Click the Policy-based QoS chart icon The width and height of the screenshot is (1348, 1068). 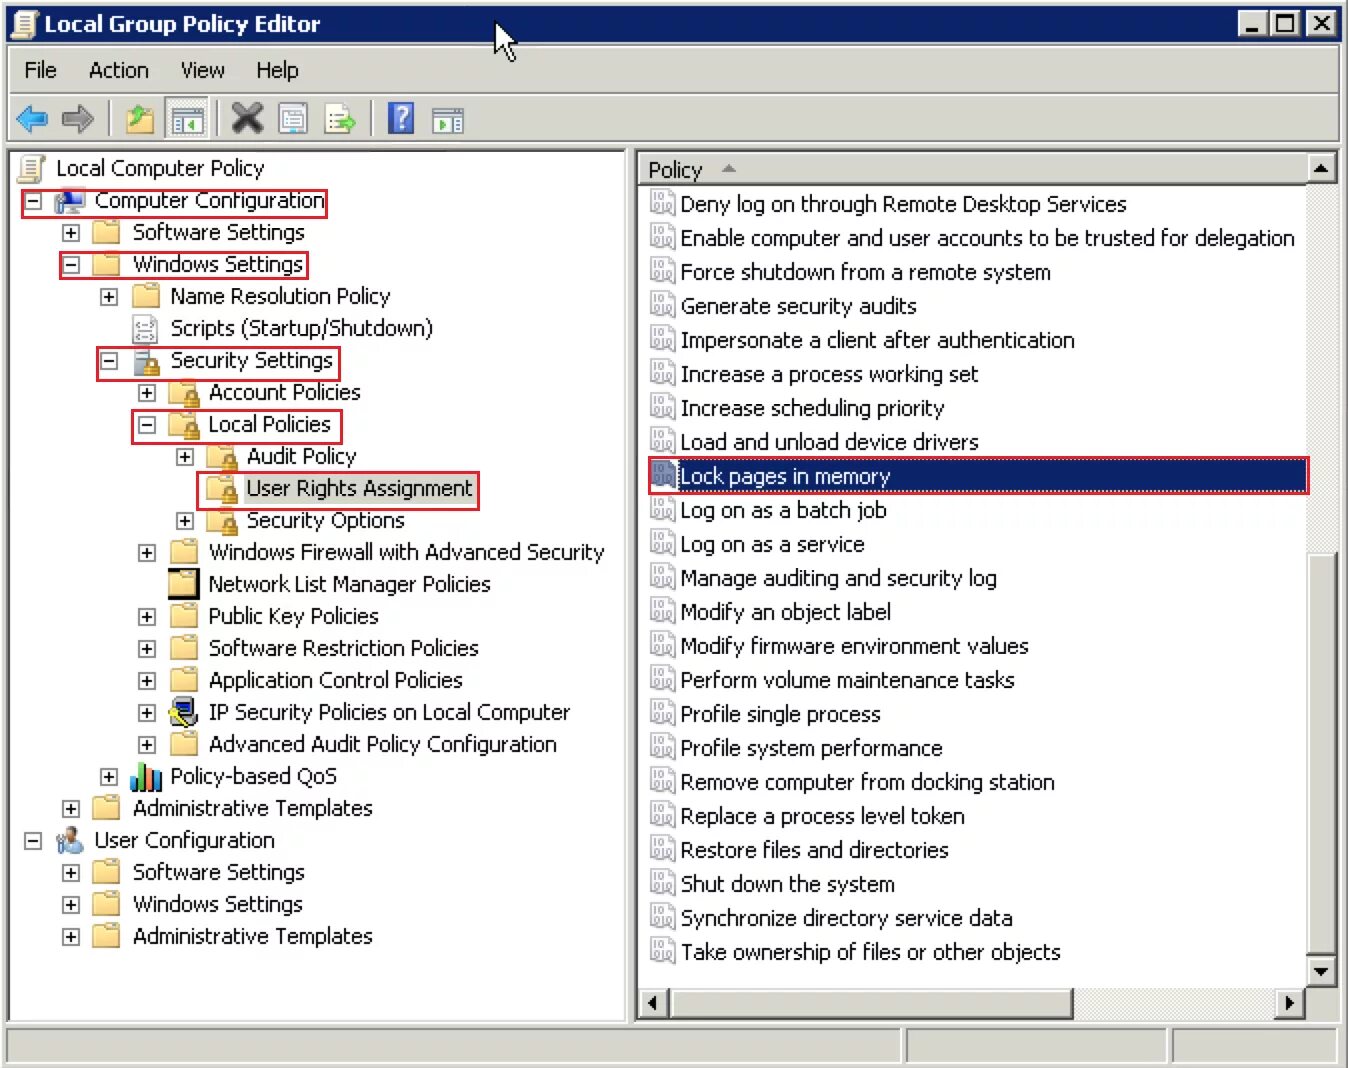point(146,777)
